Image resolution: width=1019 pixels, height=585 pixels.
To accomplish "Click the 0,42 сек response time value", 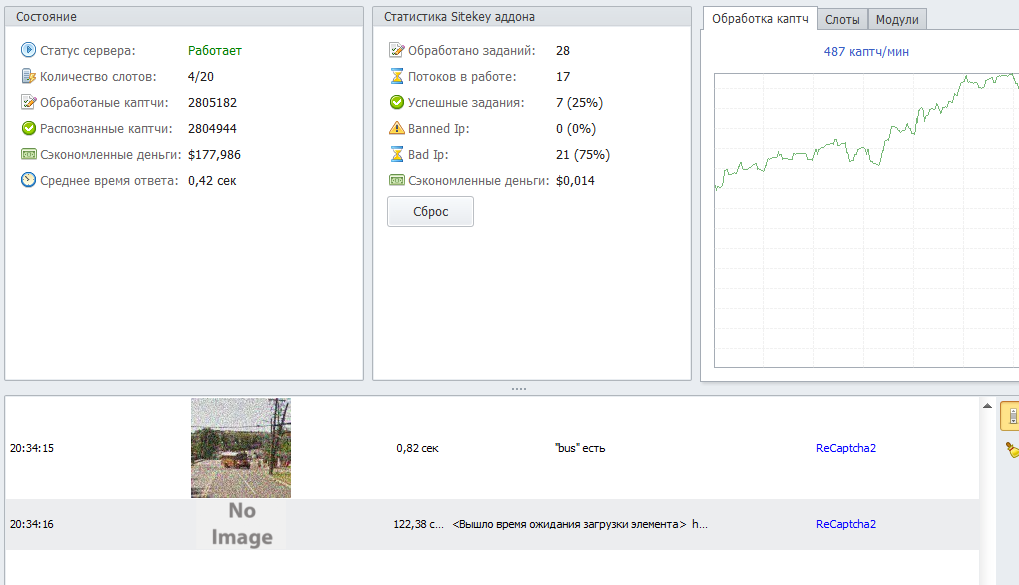I will [212, 180].
